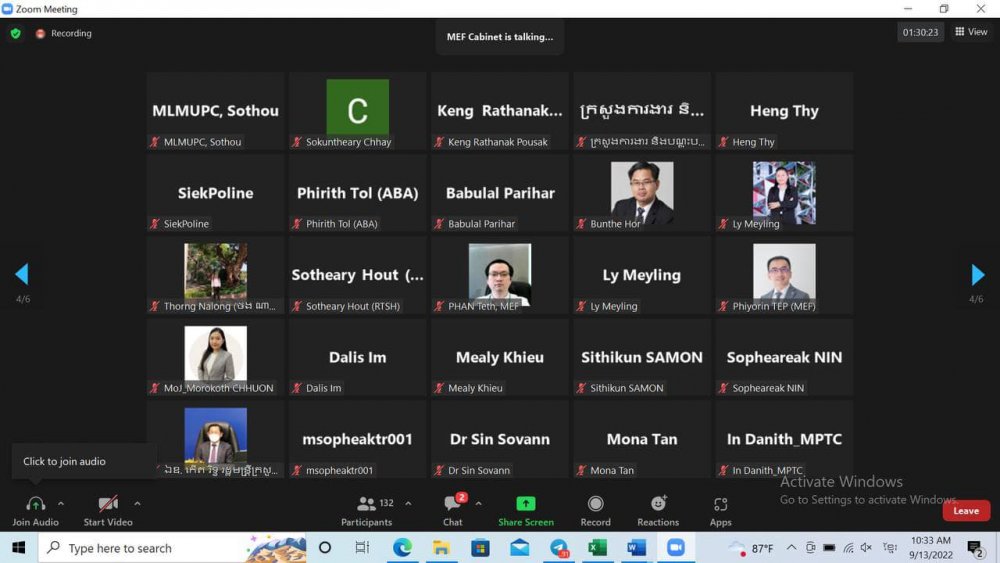Open audio options arrow beside Join Audio

(x=61, y=504)
